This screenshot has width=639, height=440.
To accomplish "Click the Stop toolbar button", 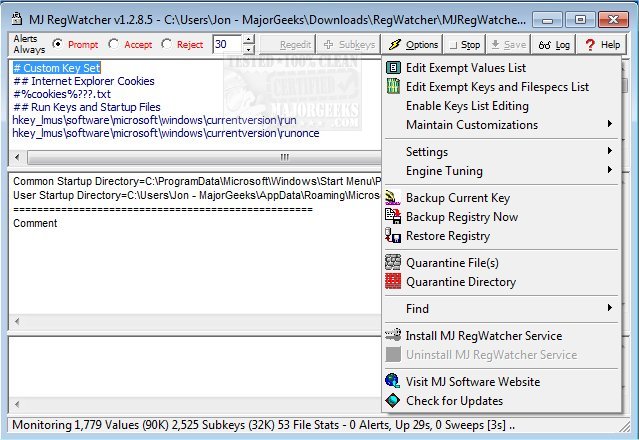I will (465, 45).
